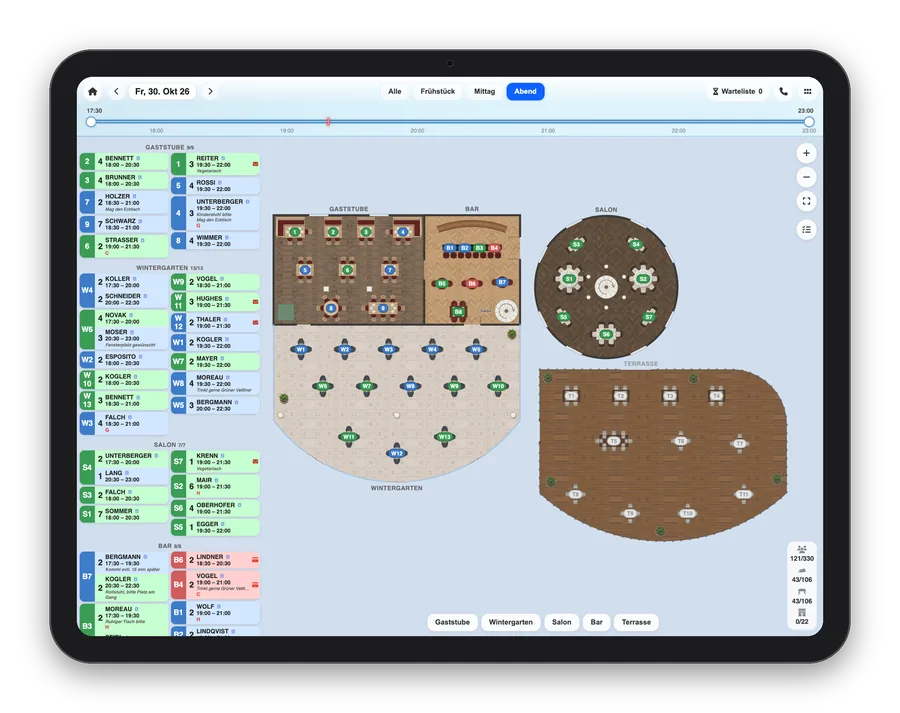Viewport: 900px width, 713px height.
Task: Open the apps grid menu icon
Action: coord(808,91)
